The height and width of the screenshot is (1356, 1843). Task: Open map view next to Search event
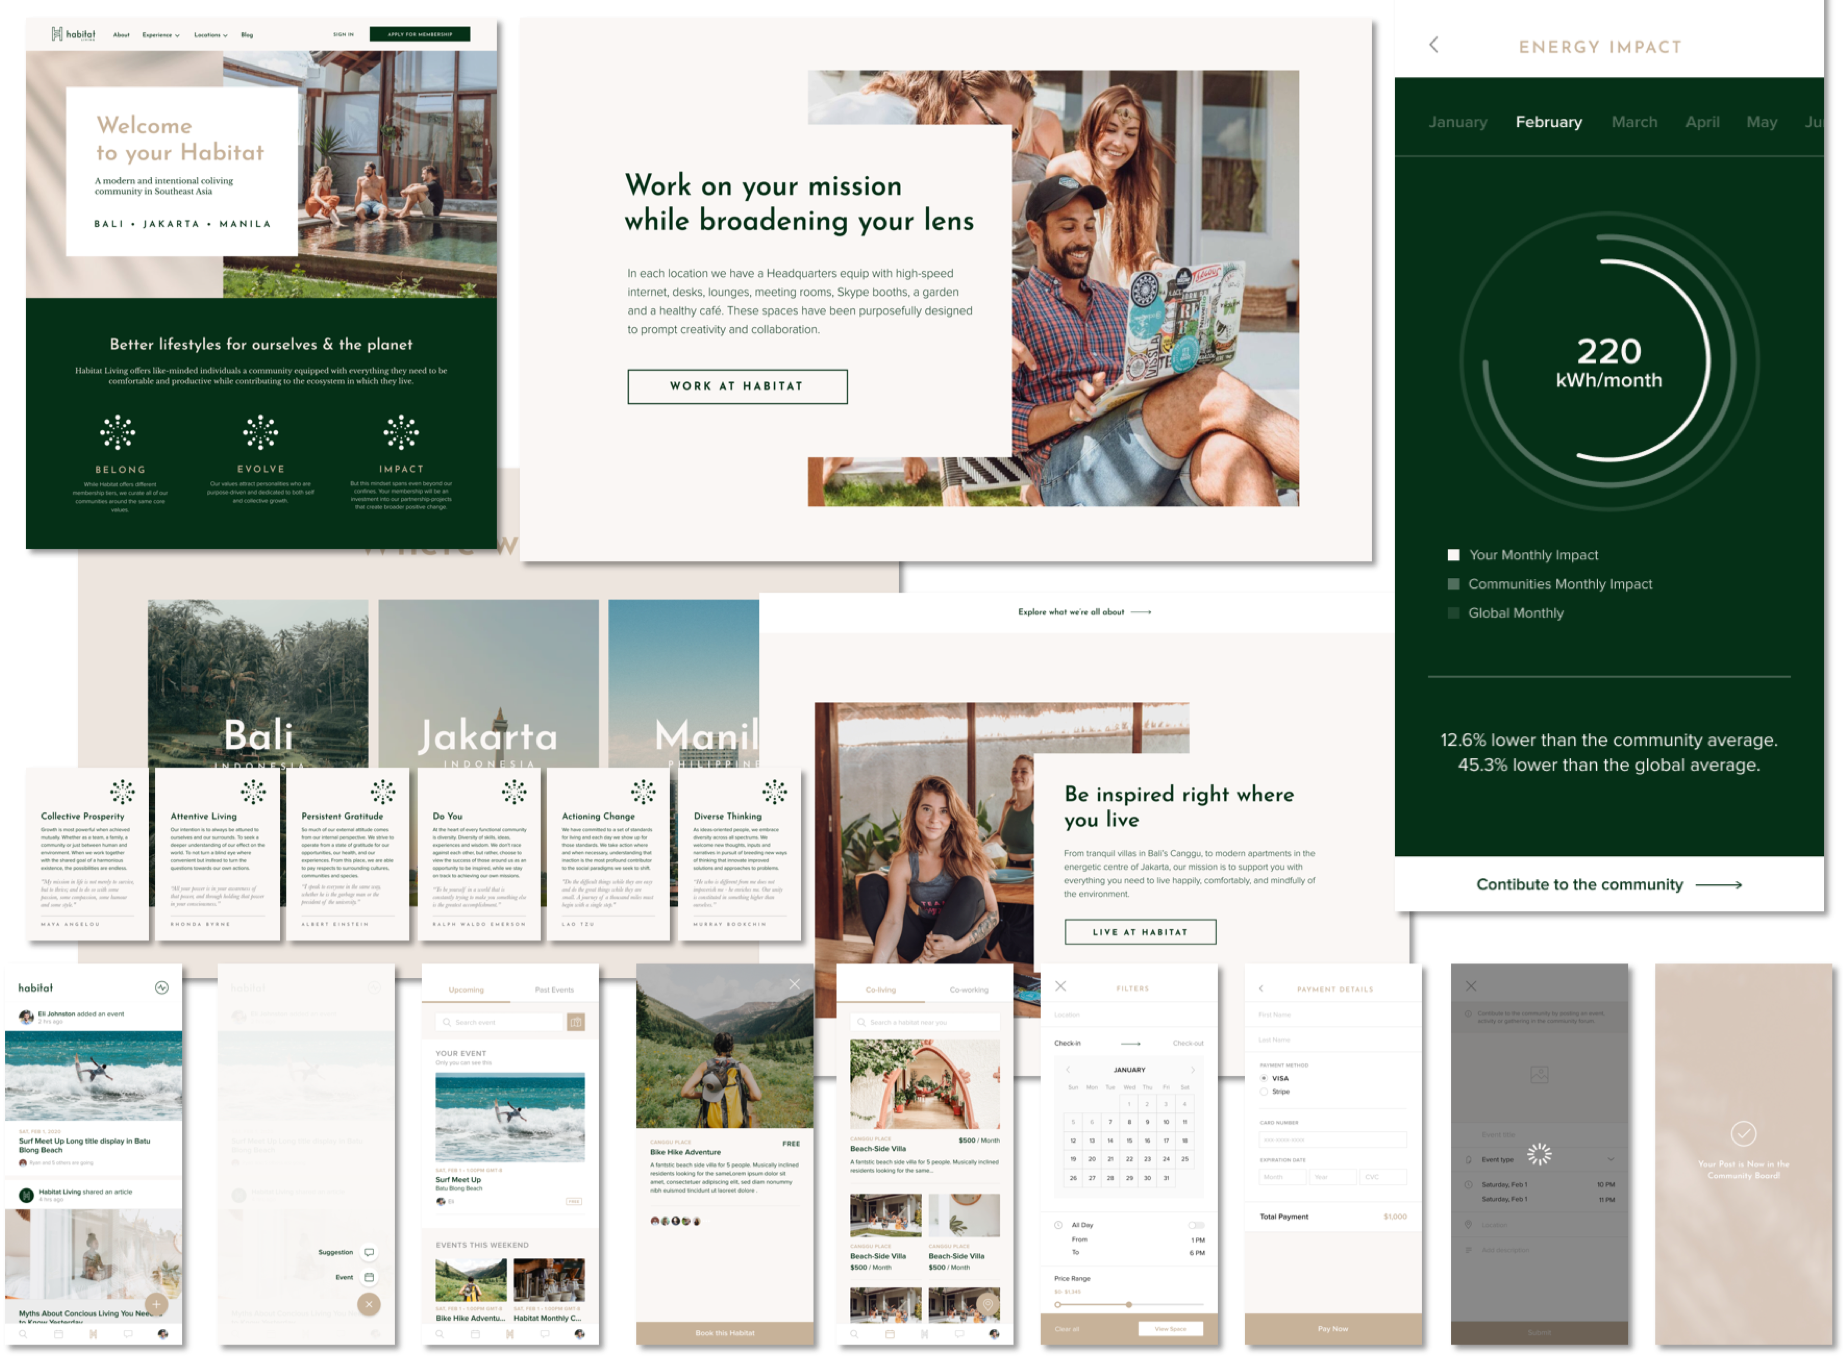pos(576,1022)
